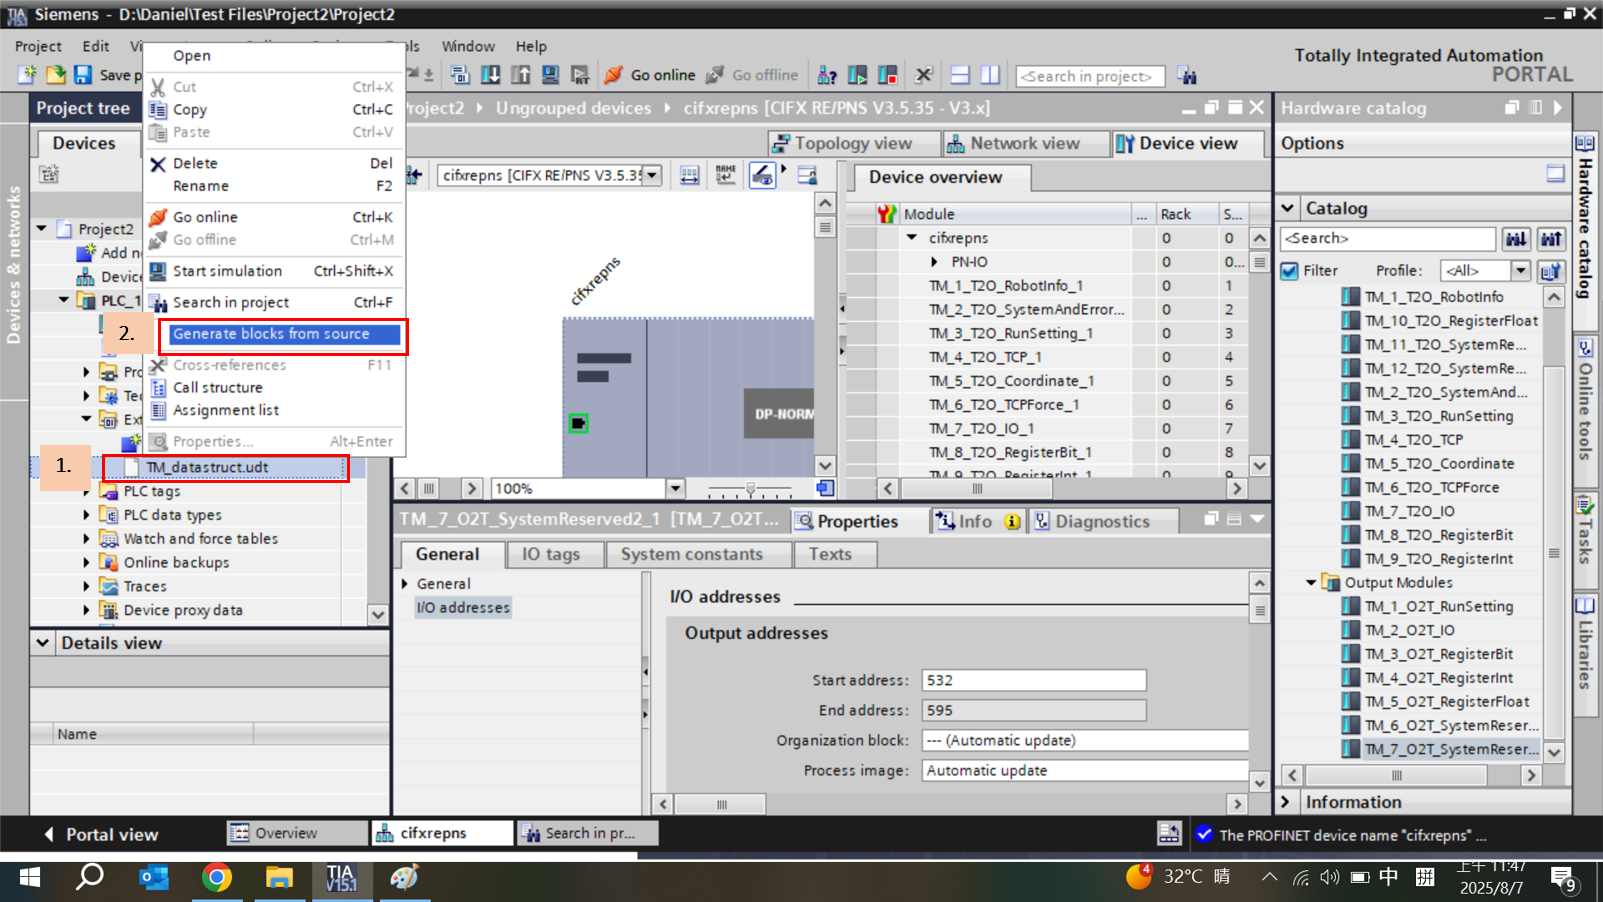Expand the Watch and force tables node
Screen dimensions: 1603x902
click(86, 539)
